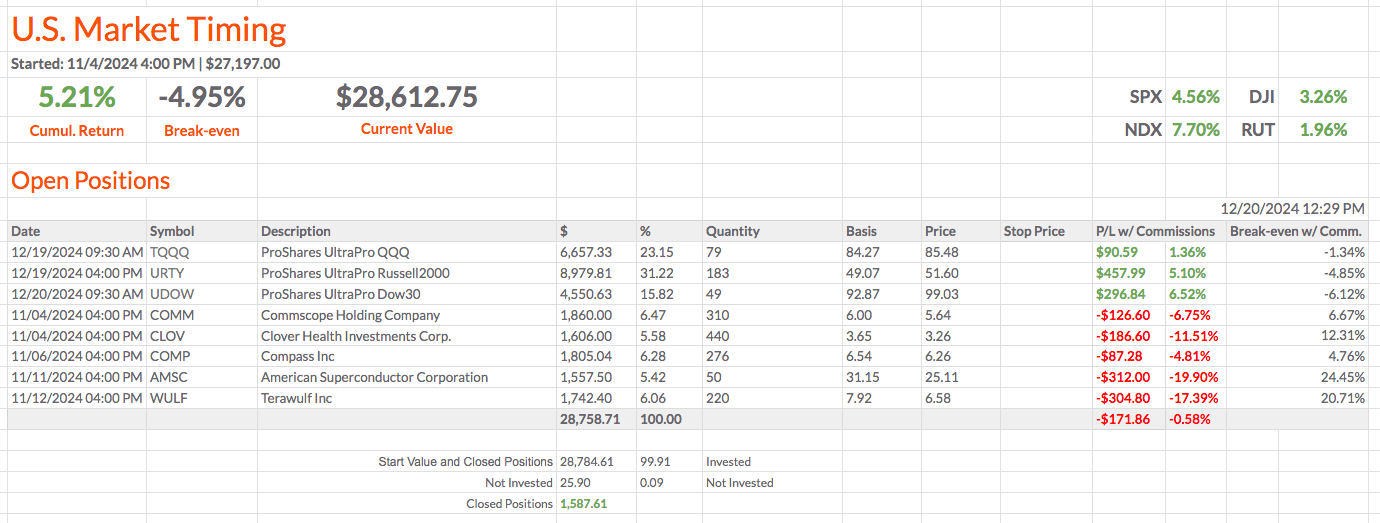Select the RUT 1.96% index value
This screenshot has height=523, width=1380.
pyautogui.click(x=1323, y=129)
